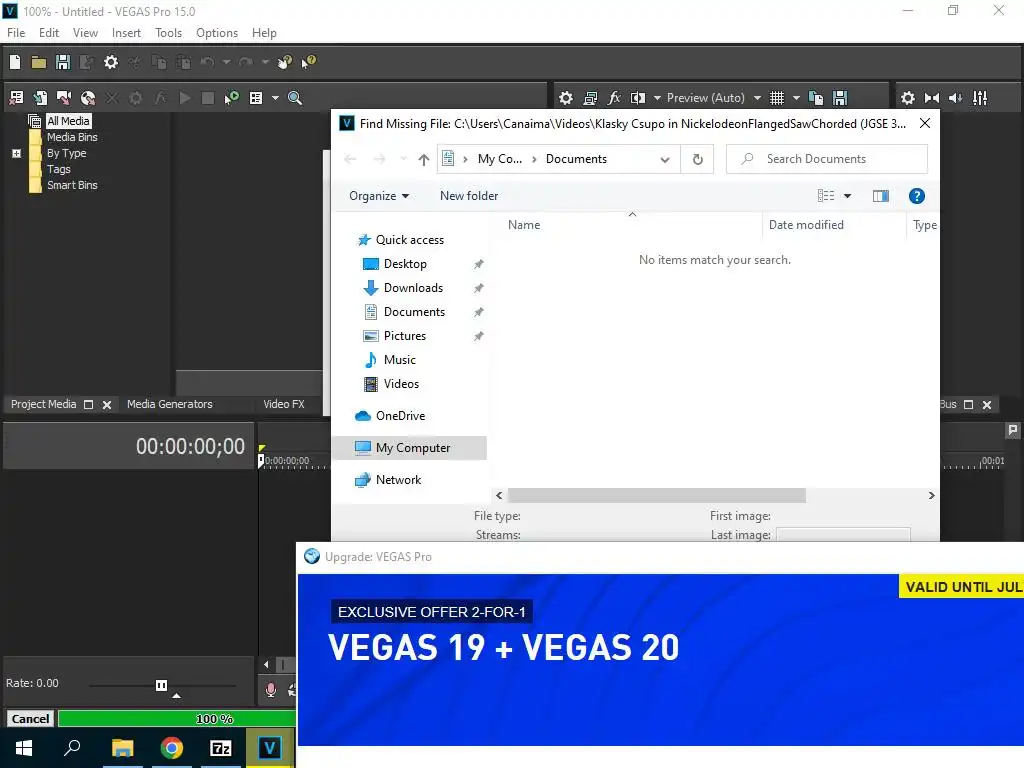Click the Up one level arrow in dialog
This screenshot has height=768, width=1024.
tap(423, 159)
